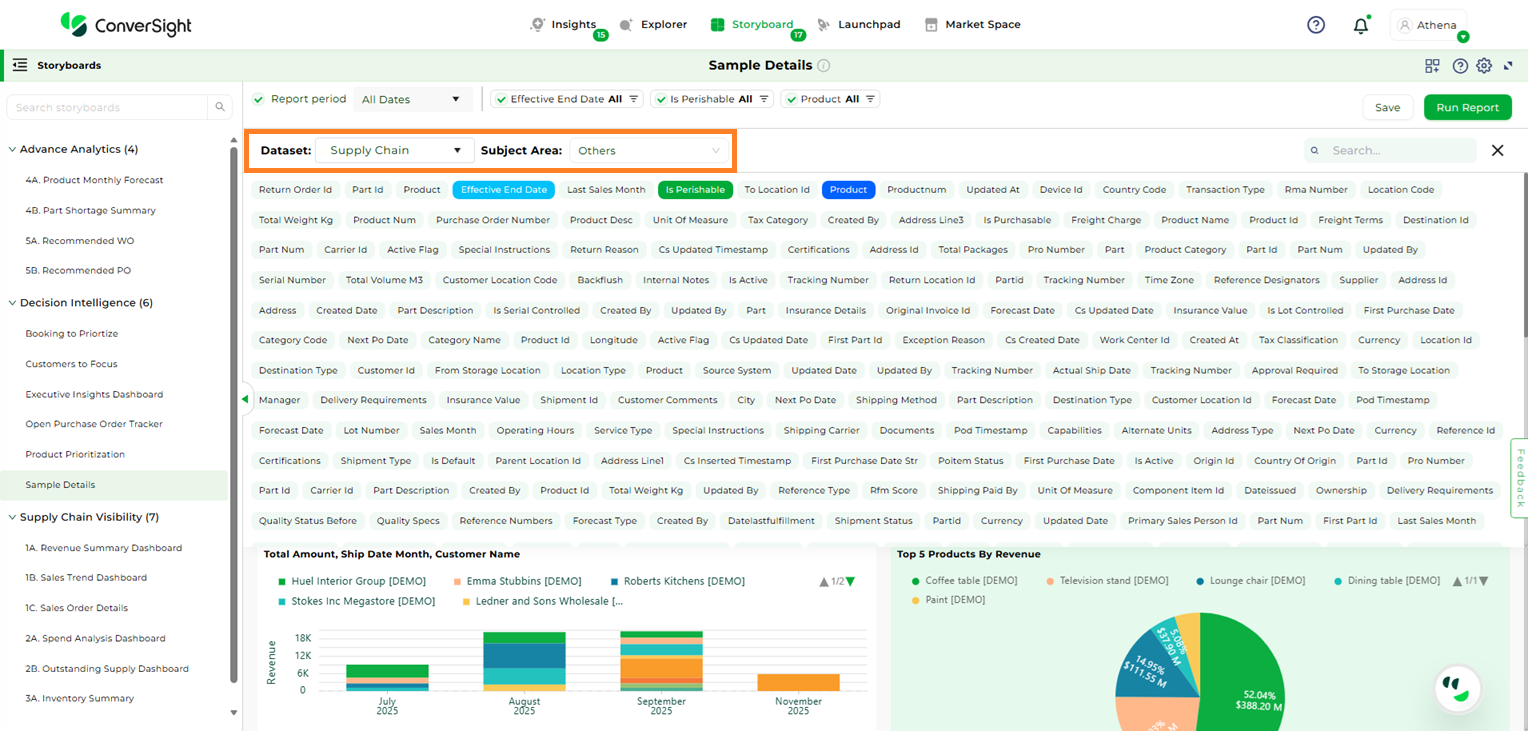Image resolution: width=1528 pixels, height=731 pixels.
Task: Uncheck the Effective End Date filter
Action: point(501,99)
